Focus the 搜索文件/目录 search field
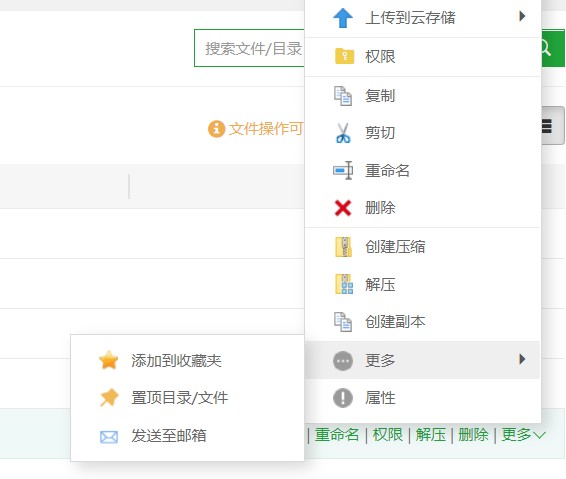Screen dimensions: 566x479 click(249, 48)
